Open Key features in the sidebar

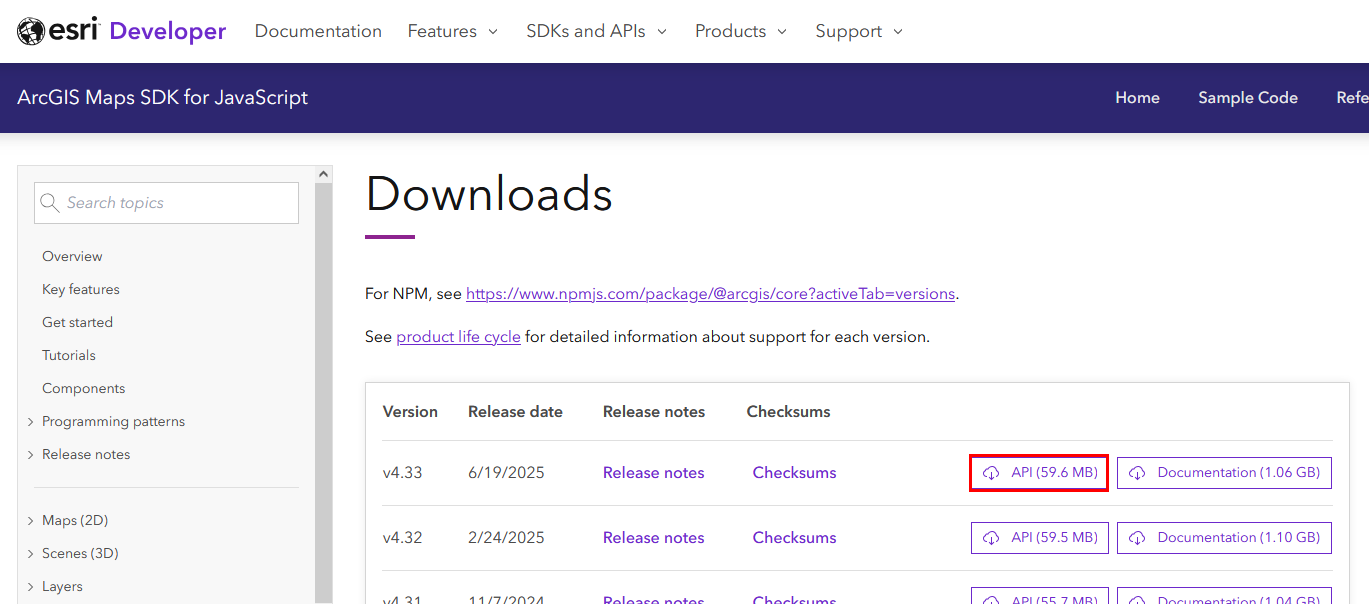(x=81, y=289)
